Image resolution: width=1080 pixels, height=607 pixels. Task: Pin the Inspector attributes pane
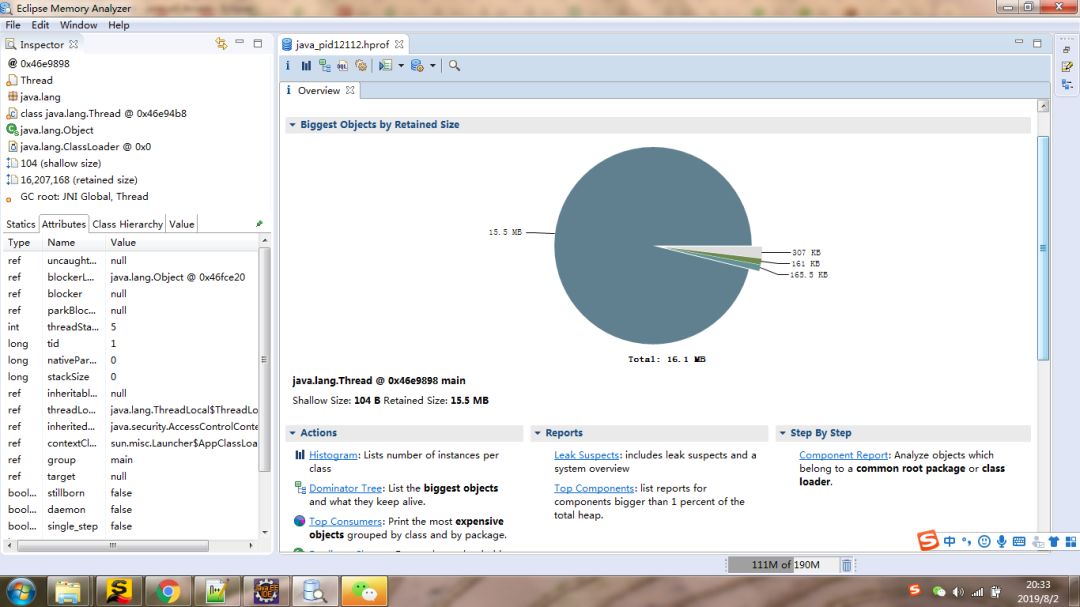(x=259, y=224)
